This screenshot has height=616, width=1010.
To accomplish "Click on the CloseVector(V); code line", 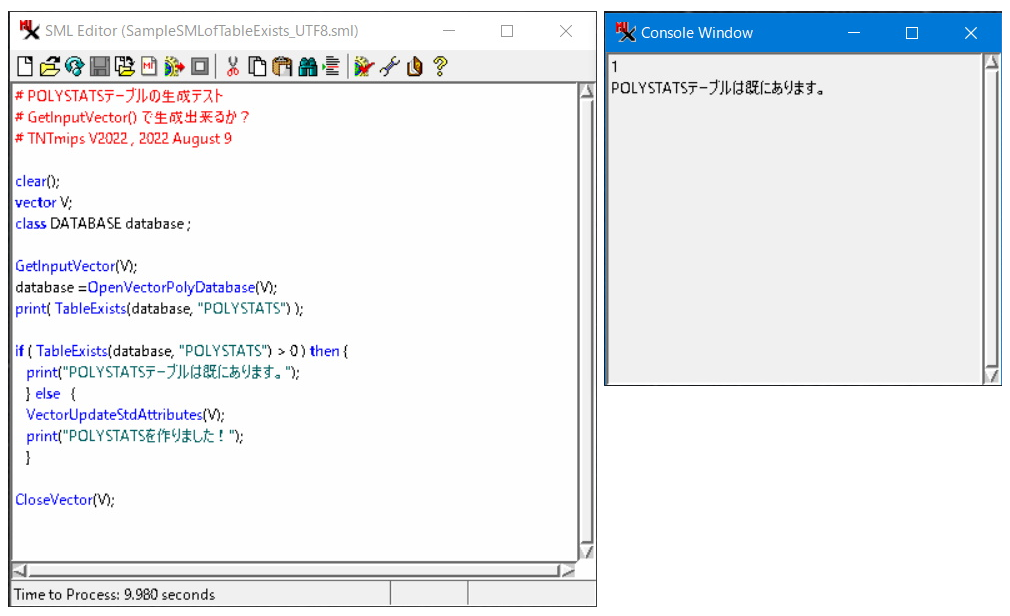I will click(65, 499).
